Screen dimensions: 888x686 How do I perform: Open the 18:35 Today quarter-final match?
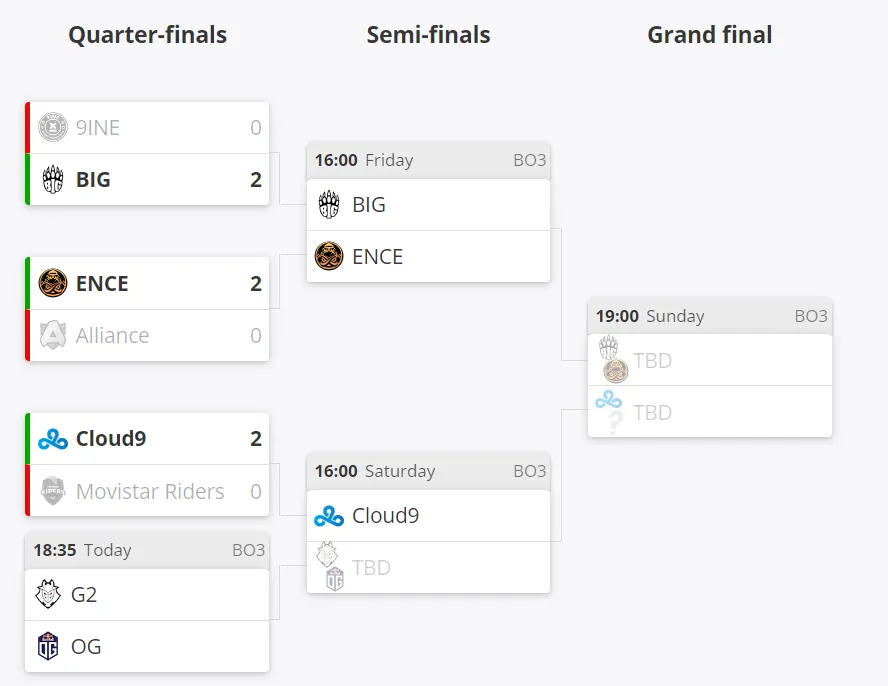pos(147,550)
